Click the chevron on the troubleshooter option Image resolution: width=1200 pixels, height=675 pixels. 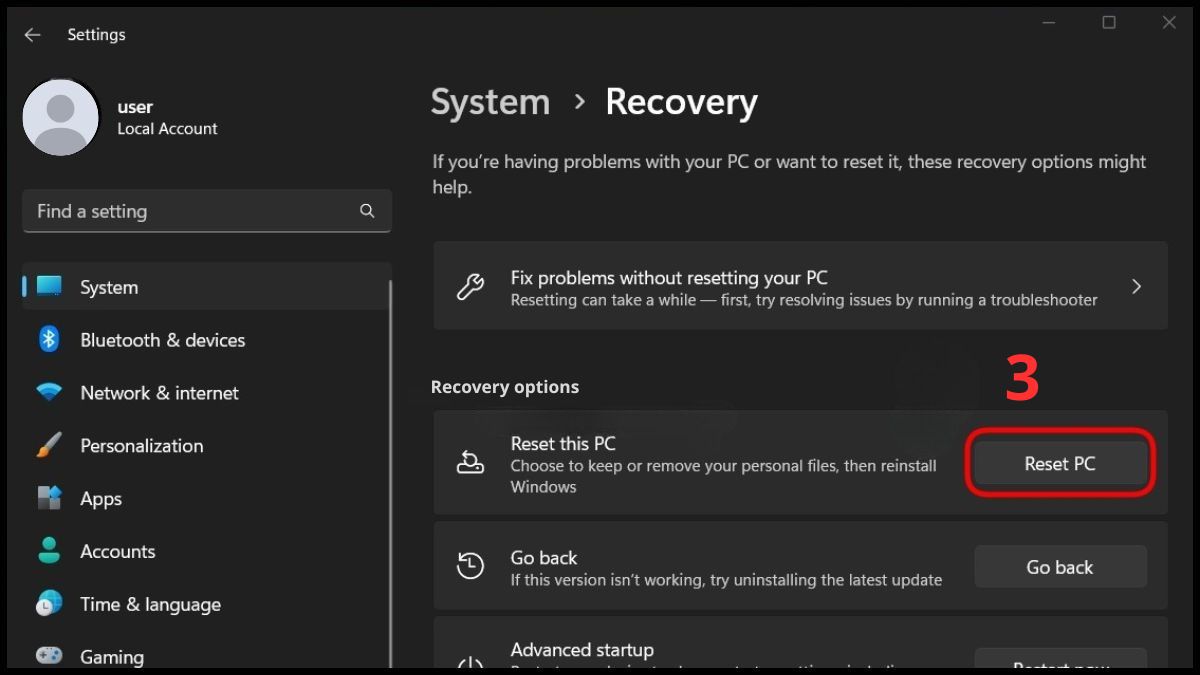(x=1136, y=286)
